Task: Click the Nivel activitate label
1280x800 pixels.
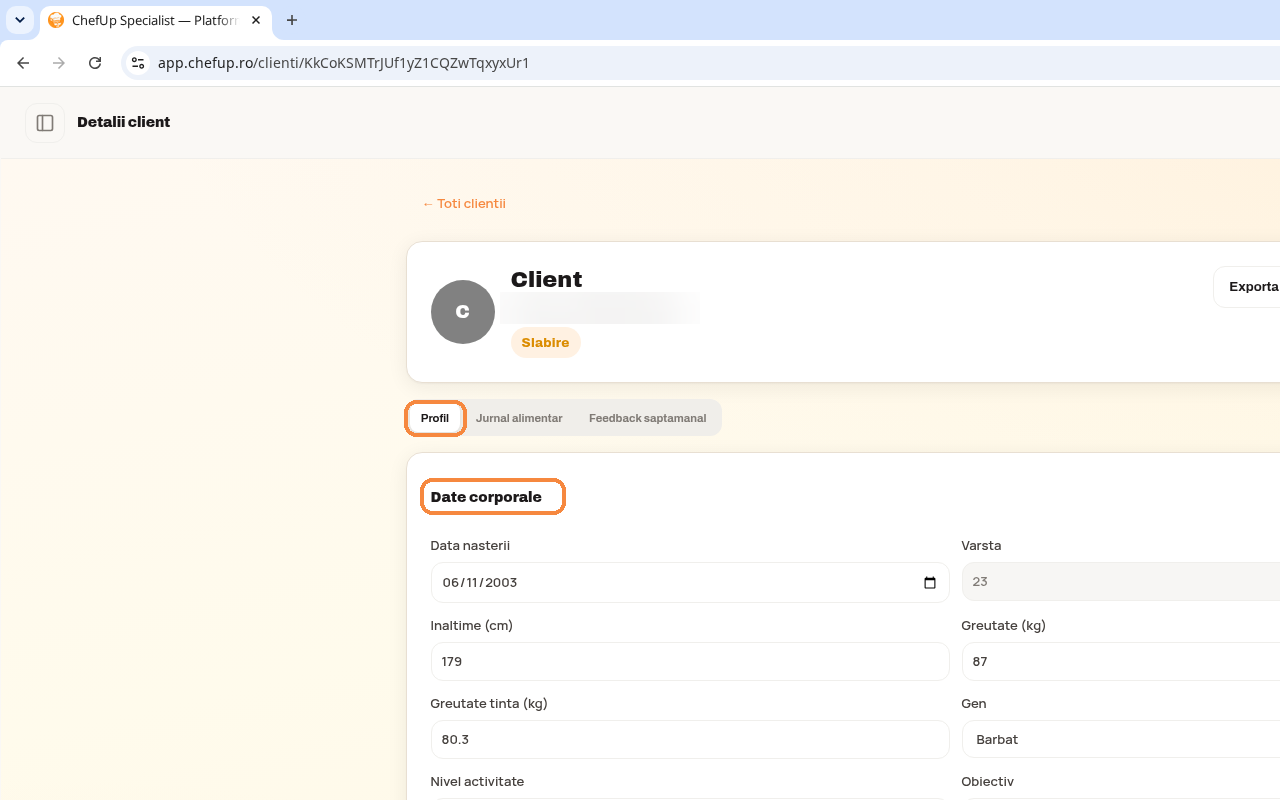Action: tap(477, 781)
